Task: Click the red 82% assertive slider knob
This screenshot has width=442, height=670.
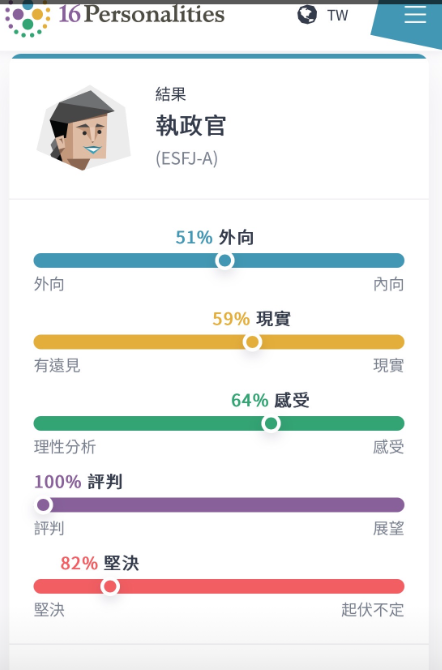Action: (110, 587)
